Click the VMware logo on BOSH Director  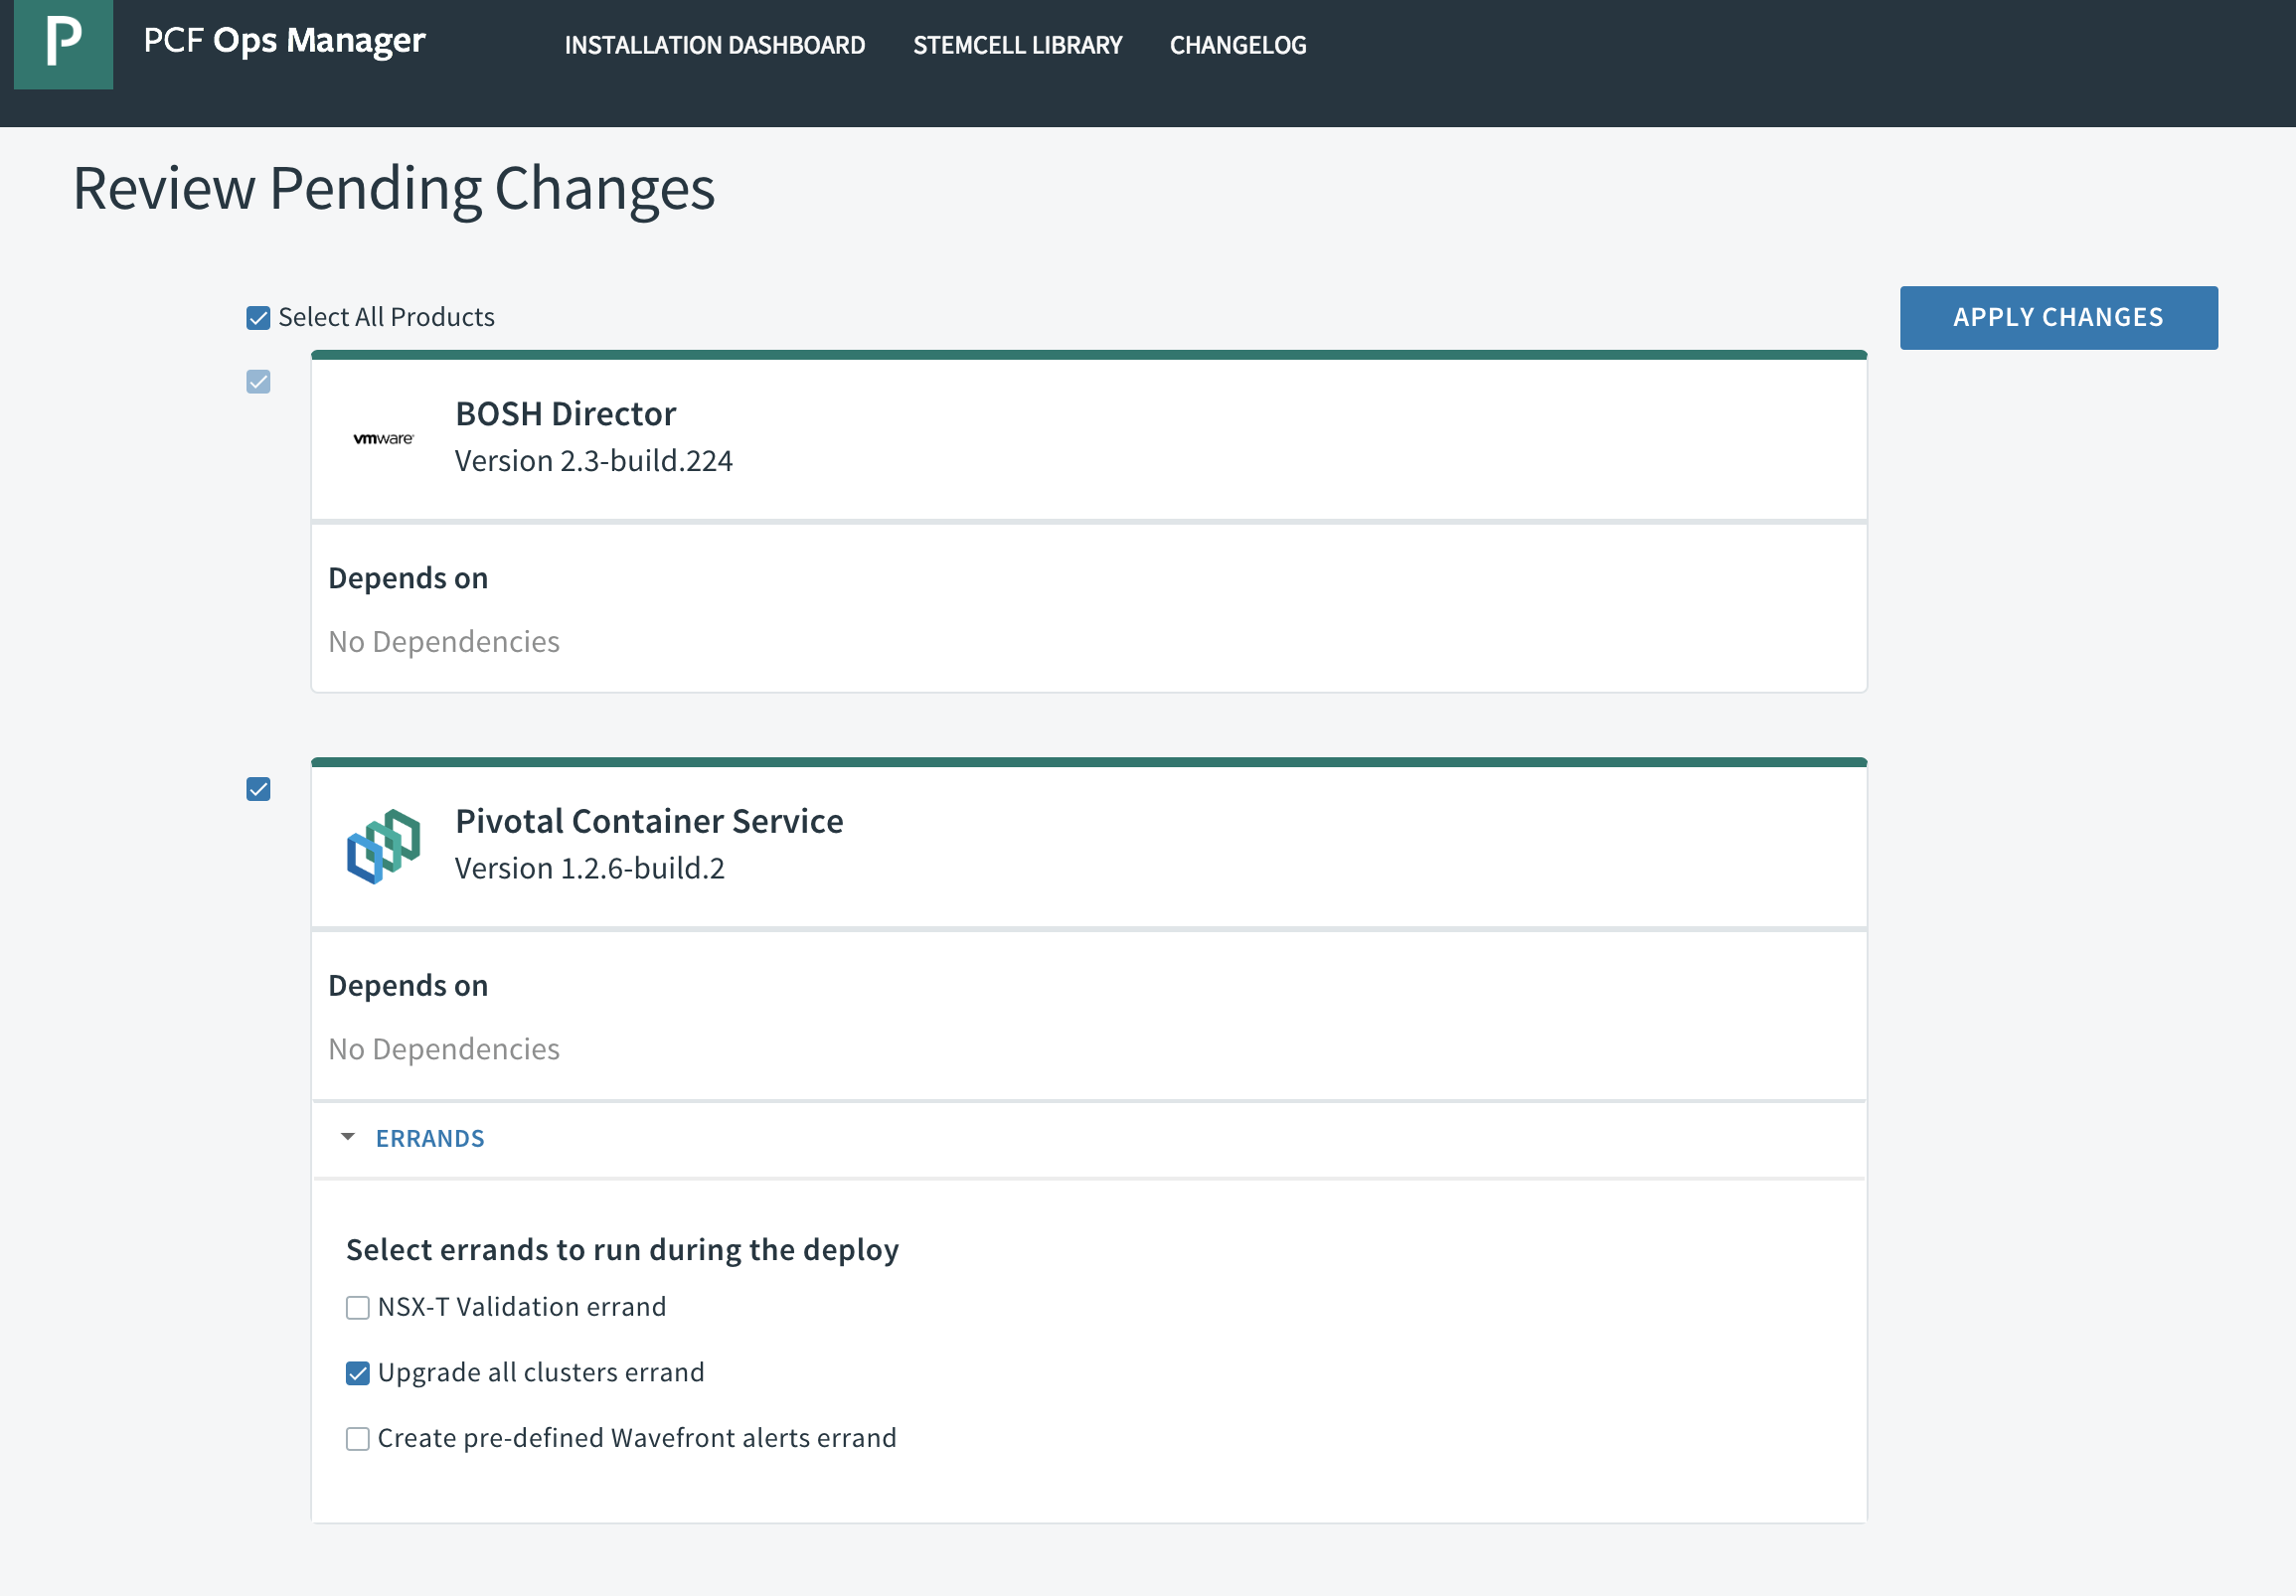tap(383, 438)
